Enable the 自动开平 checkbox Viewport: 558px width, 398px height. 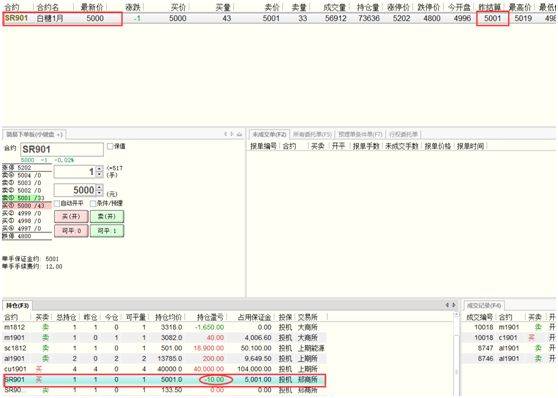57,203
